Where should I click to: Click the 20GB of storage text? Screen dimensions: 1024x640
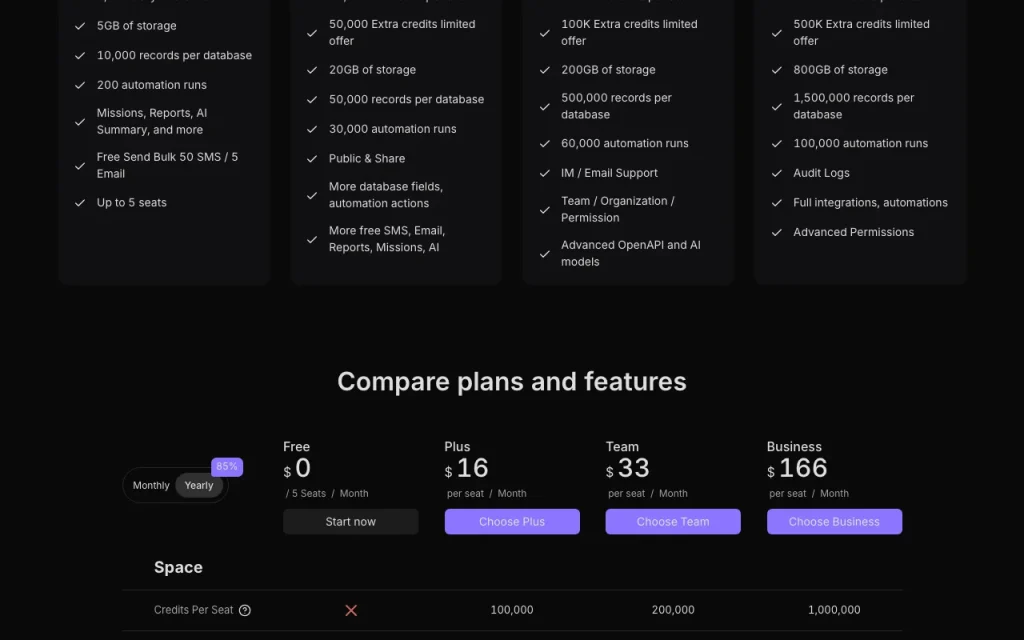pos(372,70)
